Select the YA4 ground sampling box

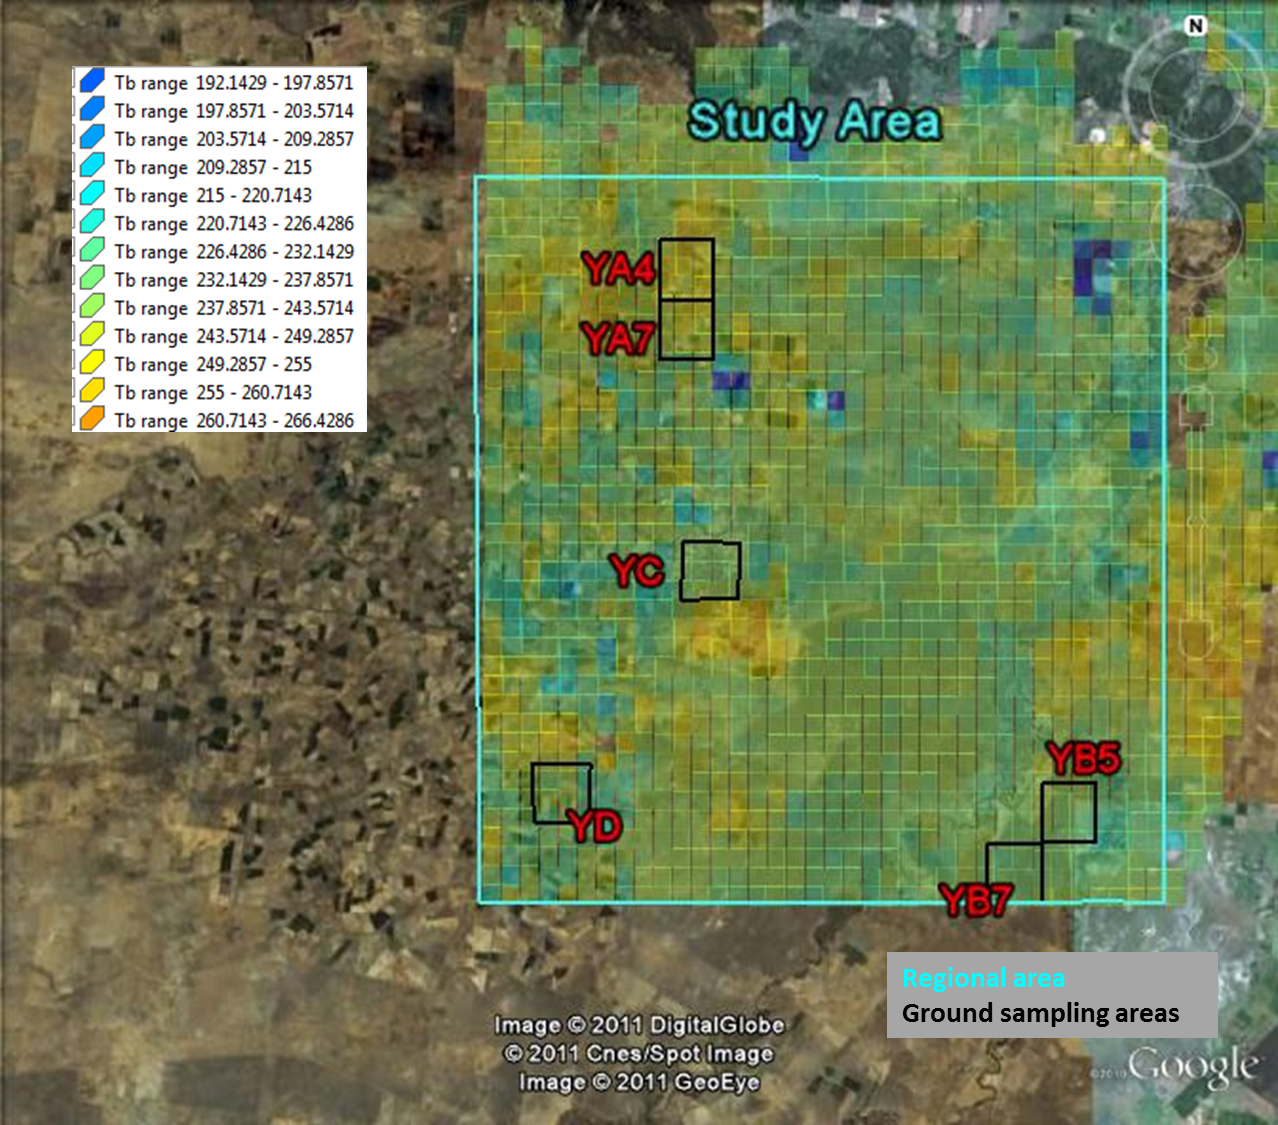[x=686, y=269]
